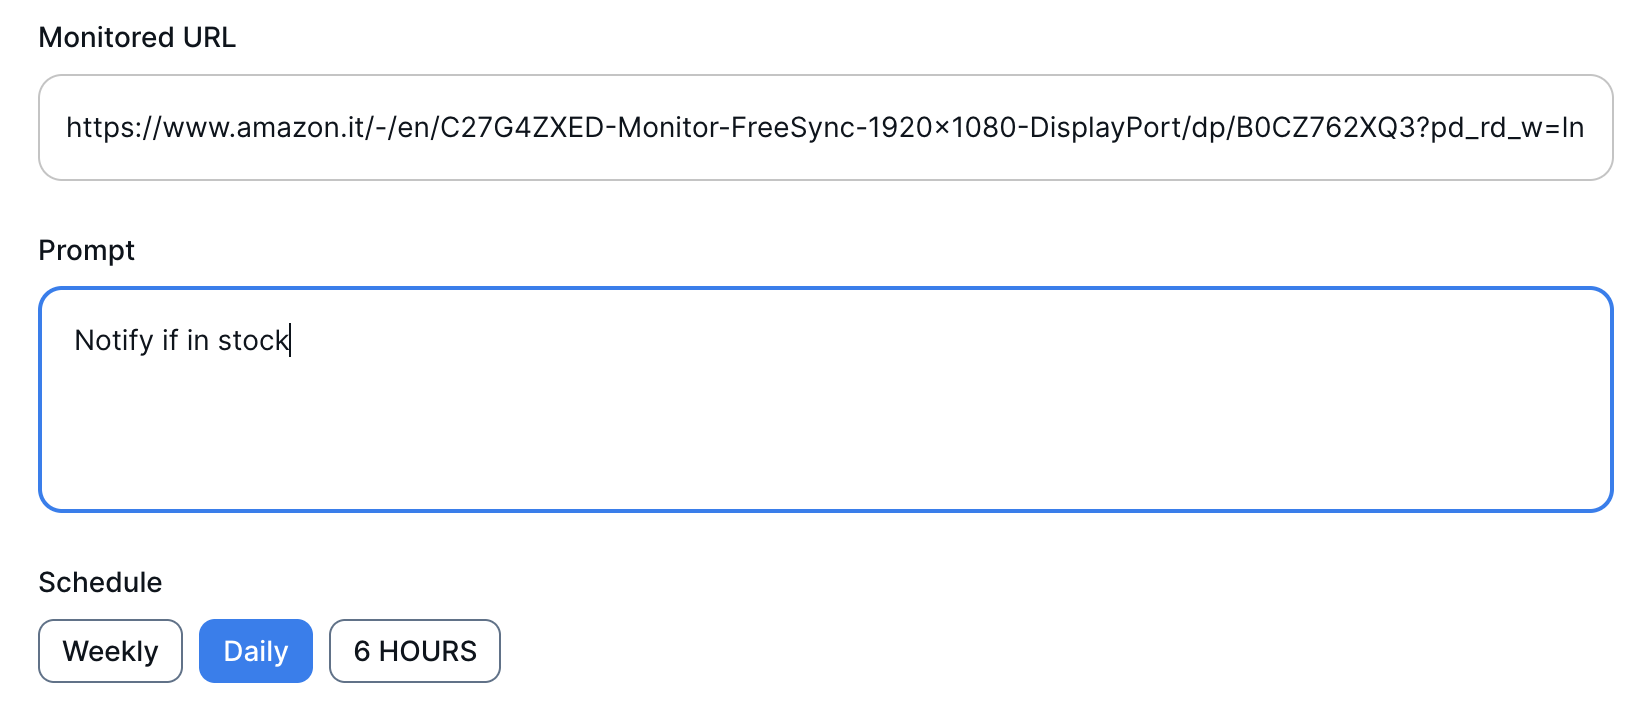This screenshot has width=1648, height=728.
Task: Click the Schedule heading
Action: pyautogui.click(x=100, y=582)
